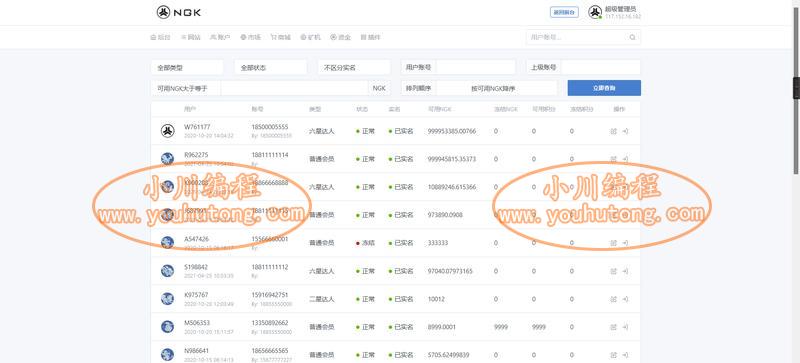Click the account number 18811111114

point(269,155)
